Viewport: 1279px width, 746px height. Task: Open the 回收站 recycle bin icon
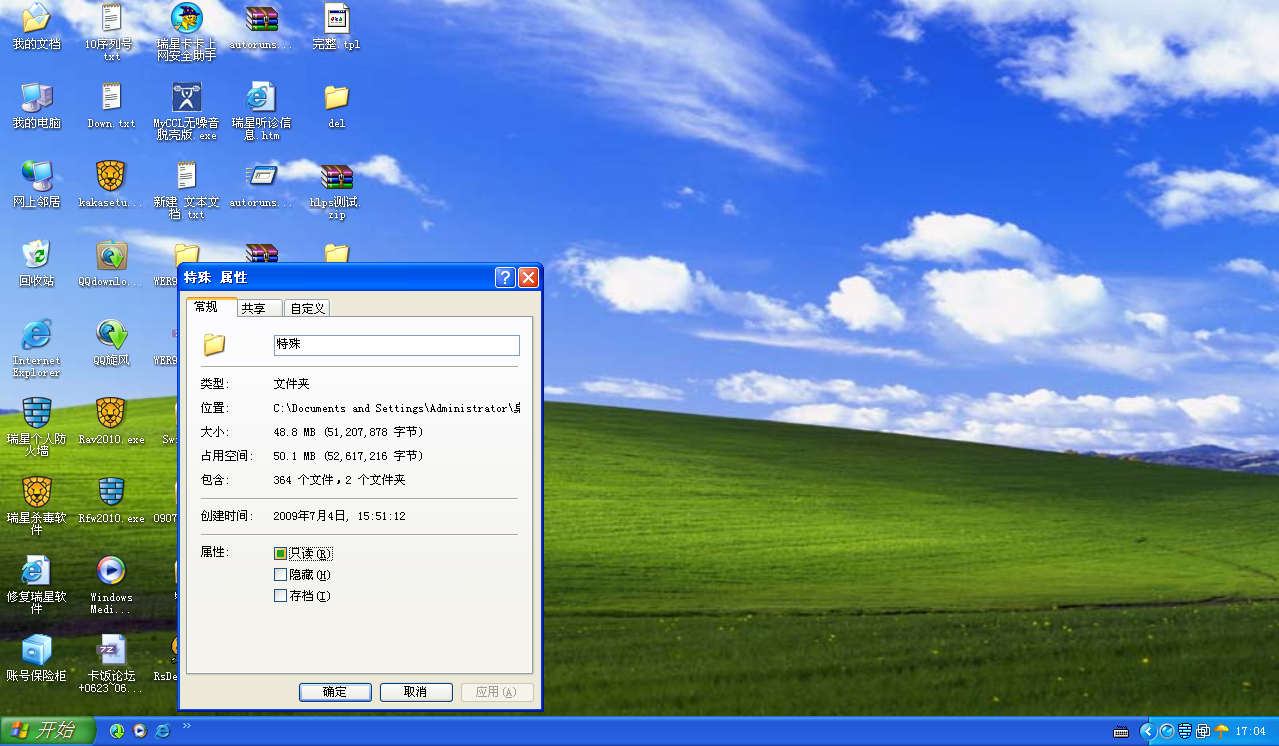(x=36, y=257)
